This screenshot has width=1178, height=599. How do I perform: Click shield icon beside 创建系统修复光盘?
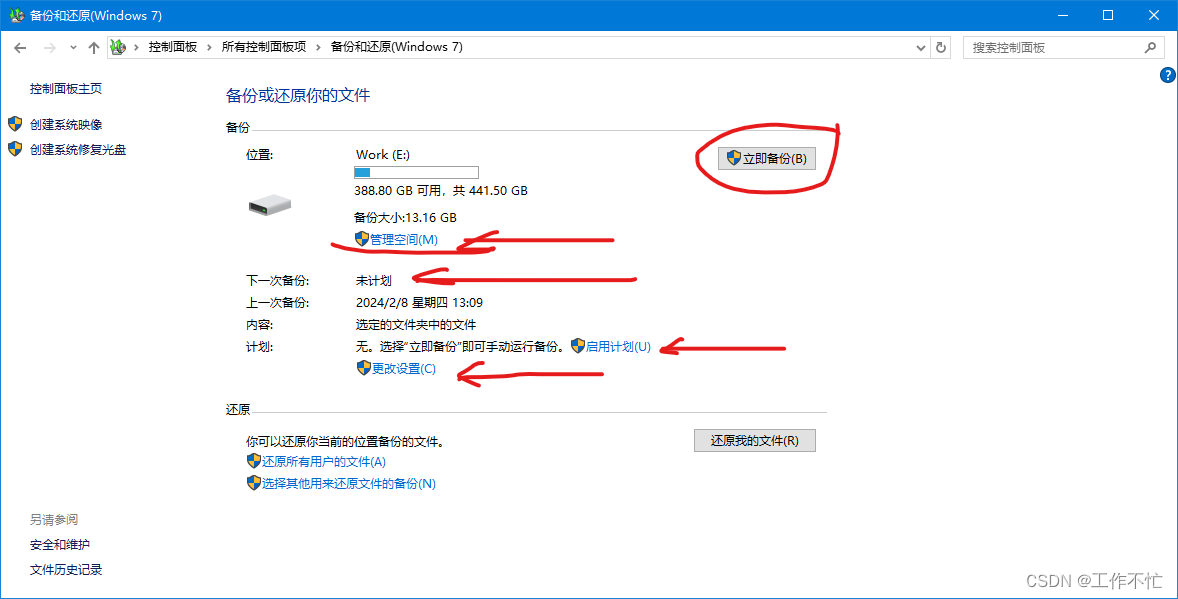[x=15, y=149]
